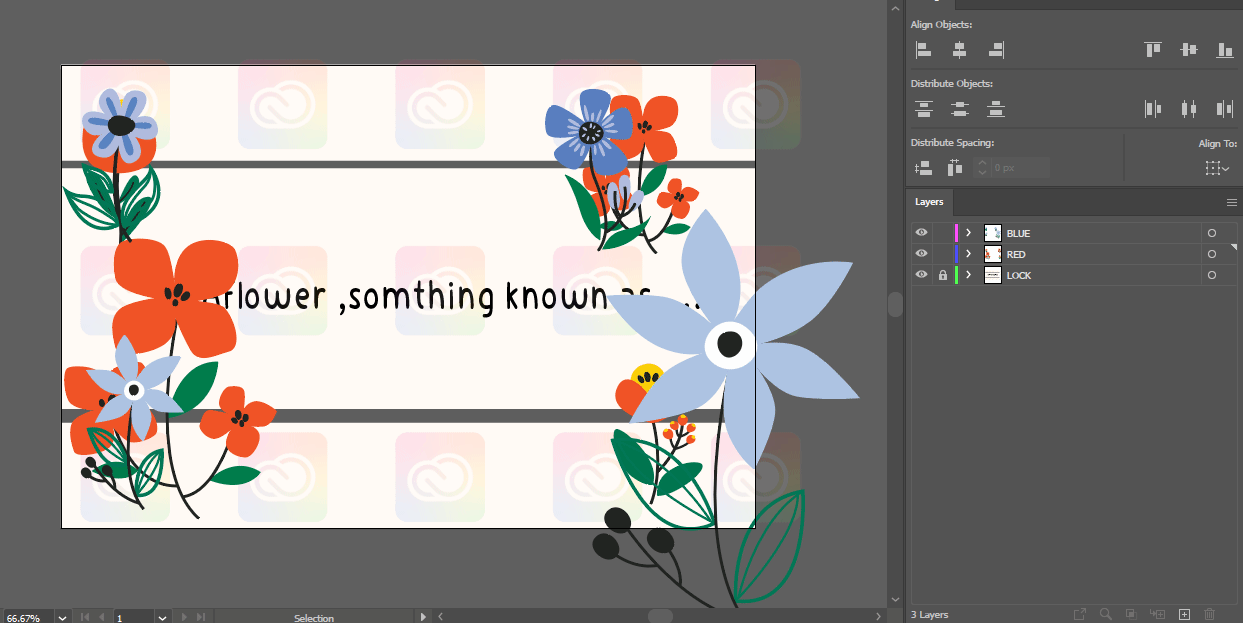Screen dimensions: 1243x623
Task: Click the scroll right arrow
Action: pos(879,617)
